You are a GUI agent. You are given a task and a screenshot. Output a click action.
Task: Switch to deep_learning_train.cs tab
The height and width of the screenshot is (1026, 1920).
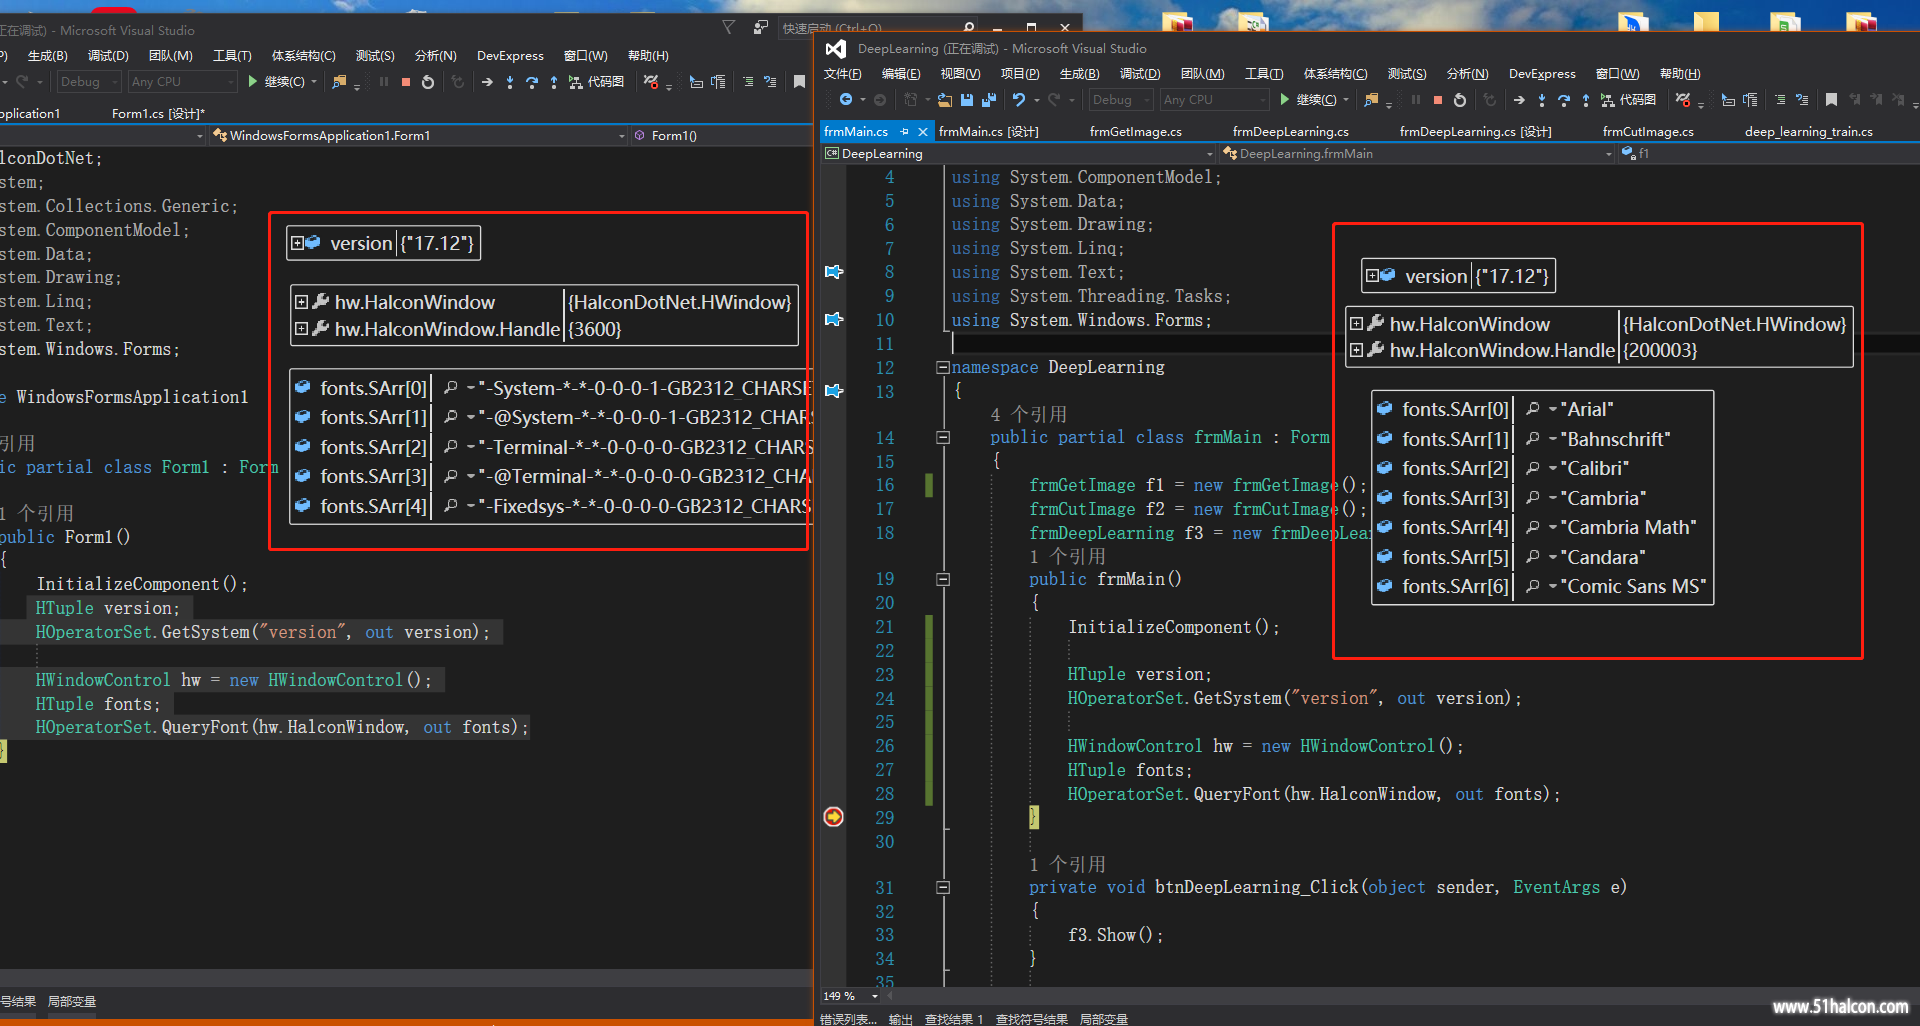tap(1808, 132)
